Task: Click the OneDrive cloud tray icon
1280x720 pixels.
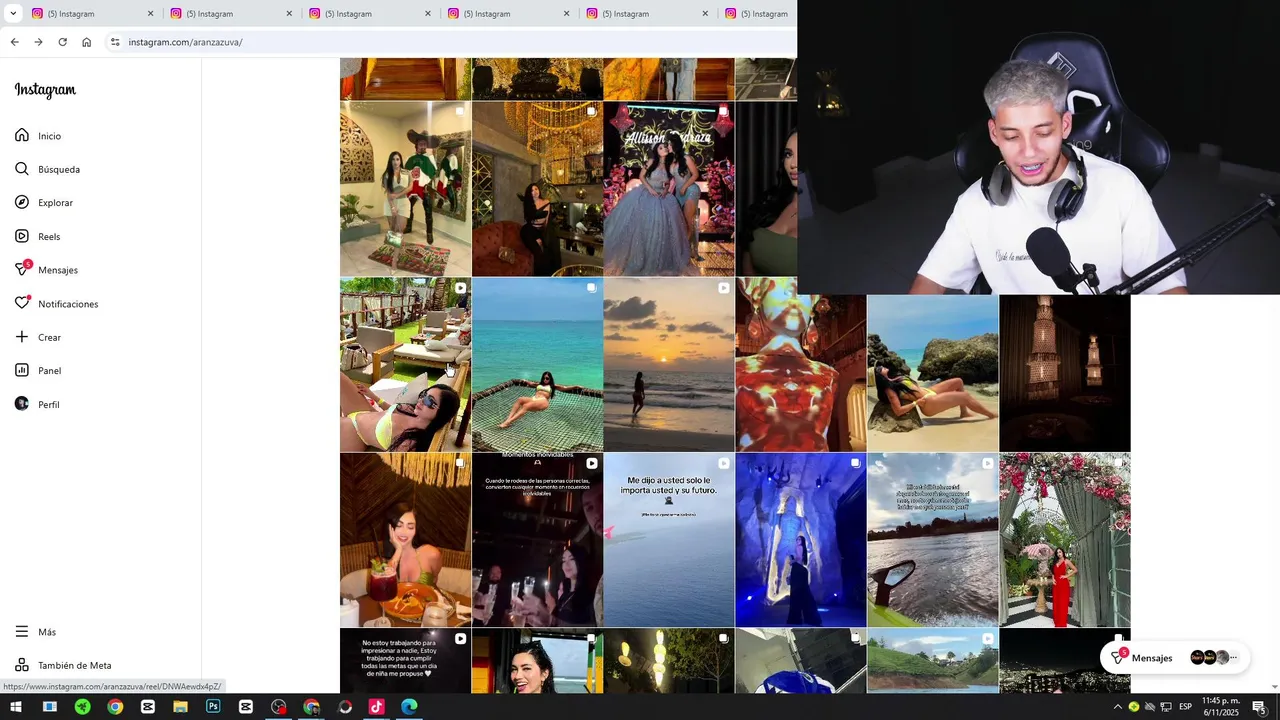Action: point(1150,707)
